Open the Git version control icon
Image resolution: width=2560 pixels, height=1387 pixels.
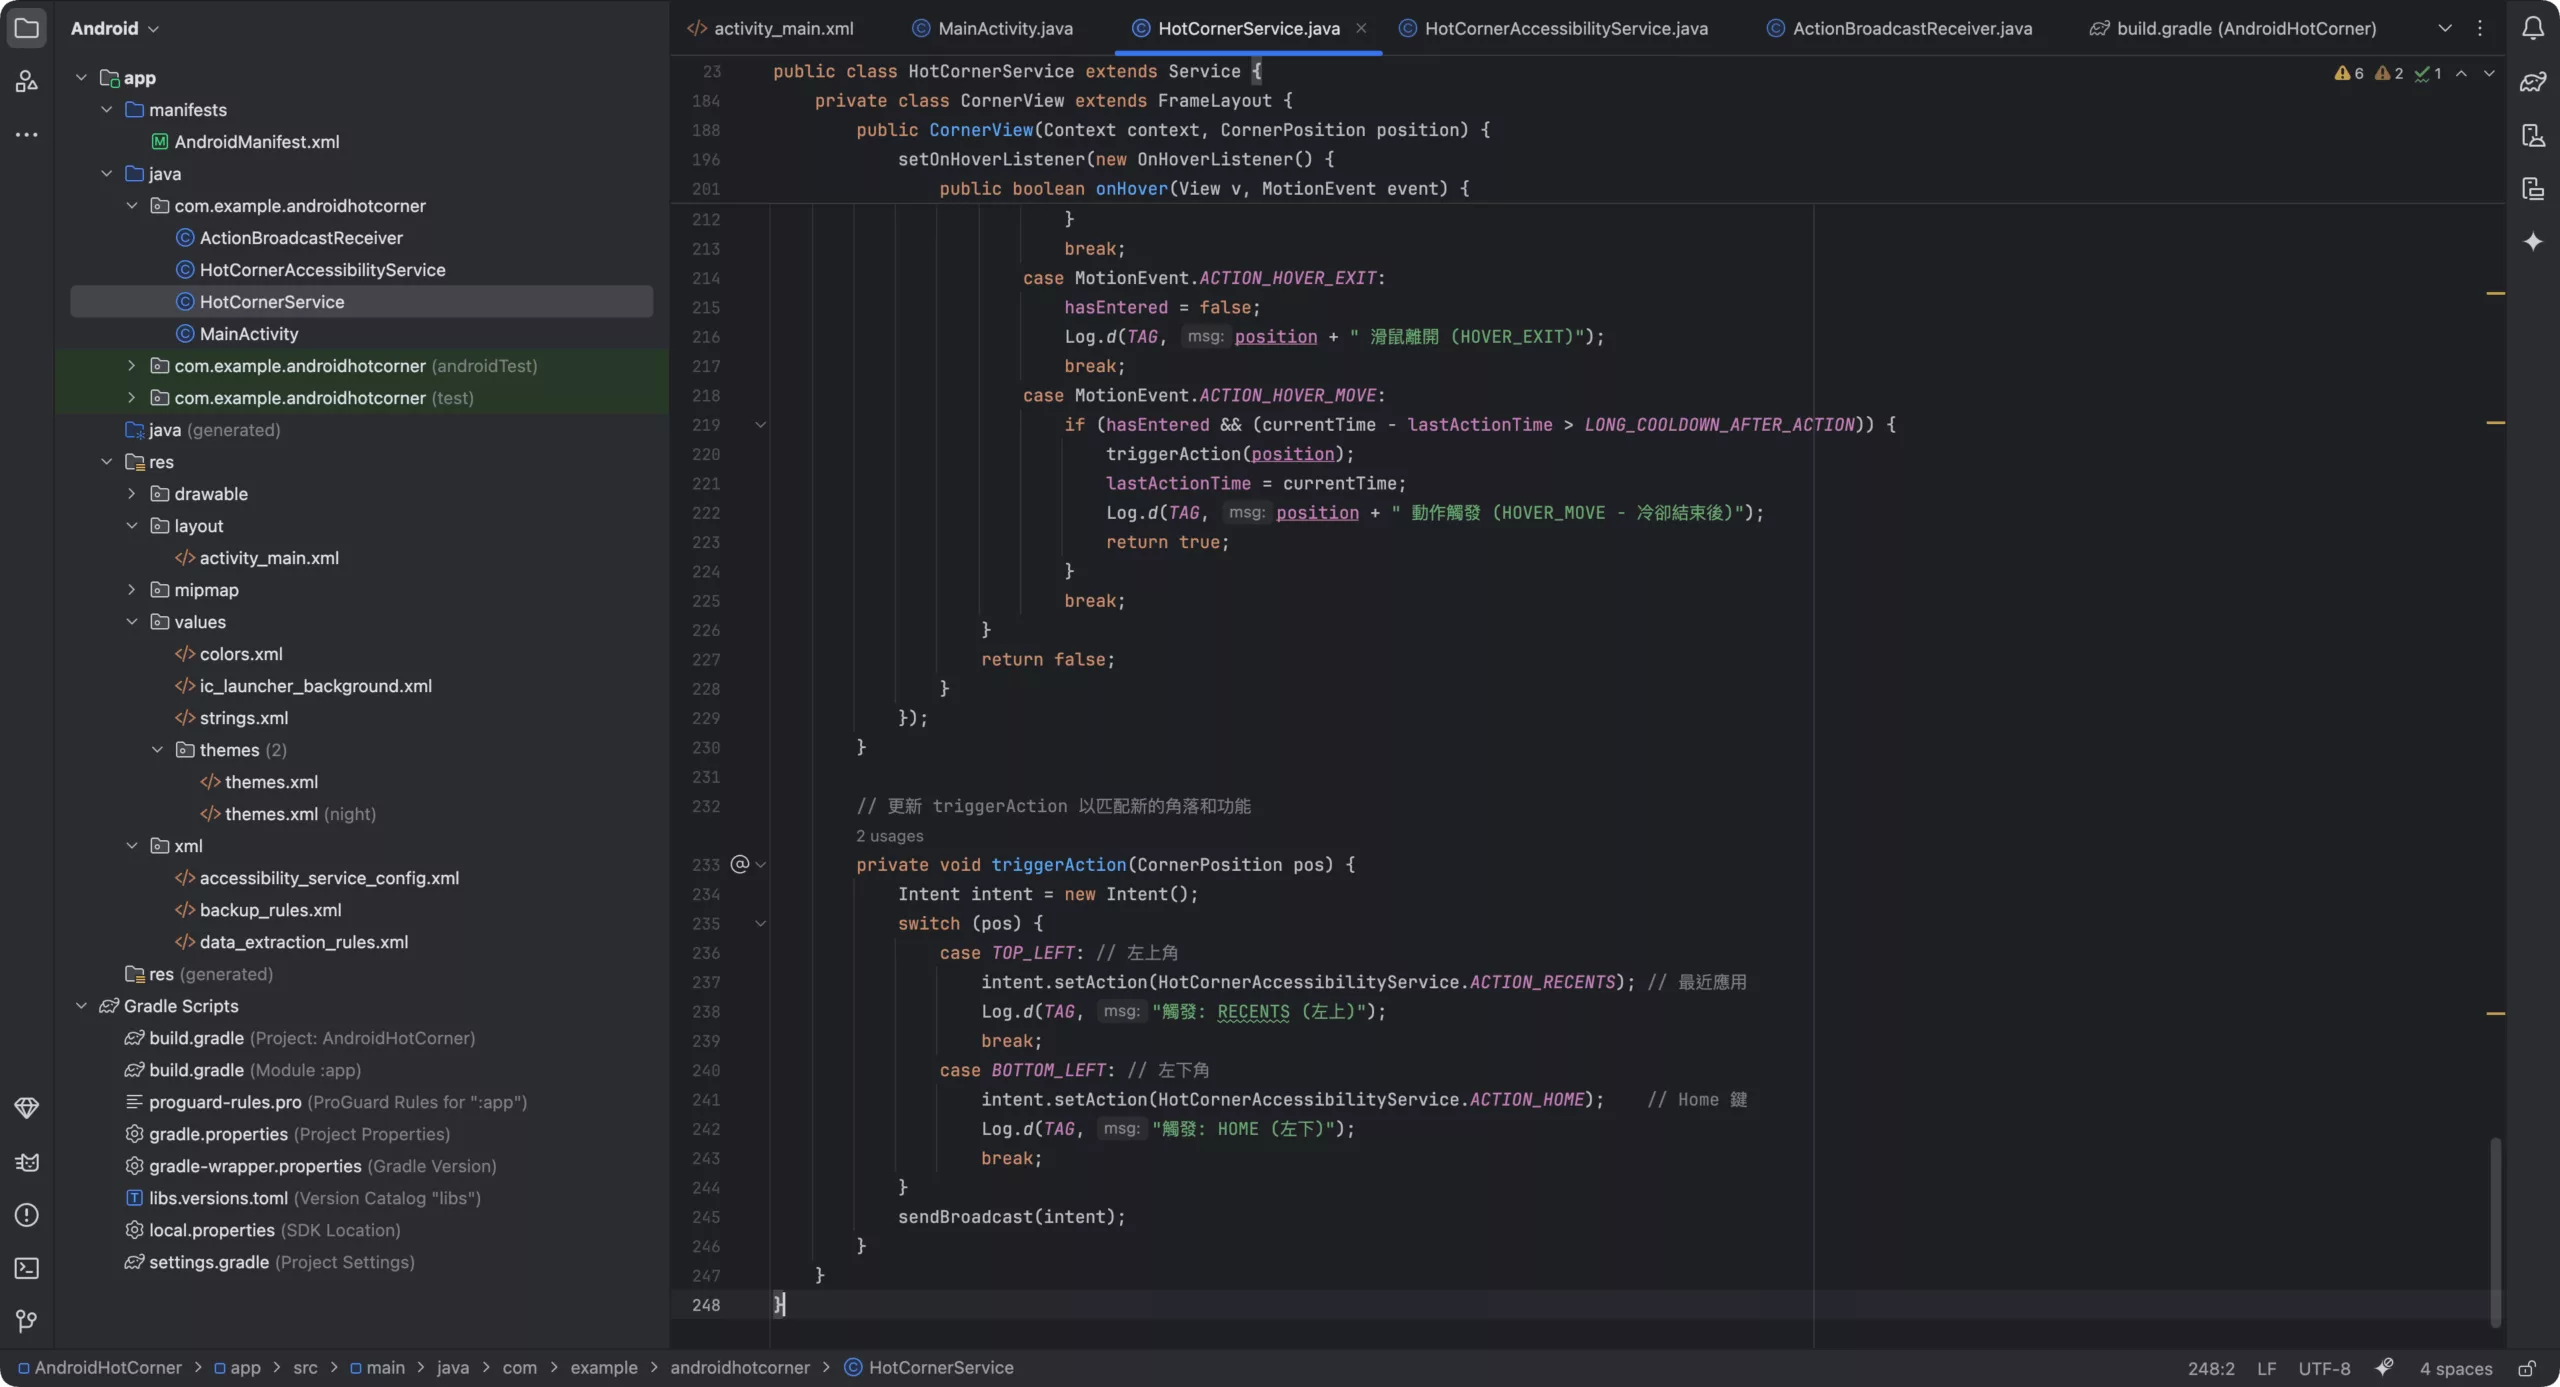(27, 1321)
